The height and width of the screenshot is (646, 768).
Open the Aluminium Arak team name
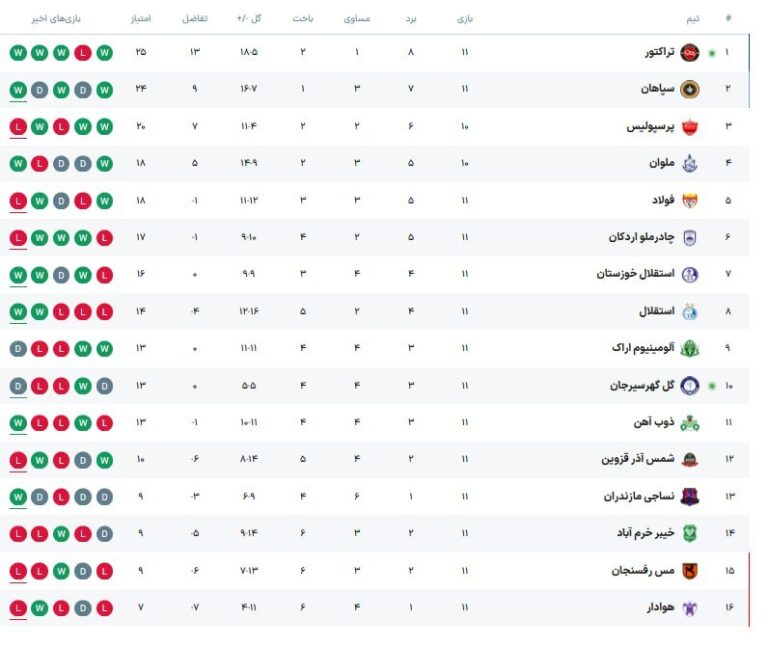[643, 348]
